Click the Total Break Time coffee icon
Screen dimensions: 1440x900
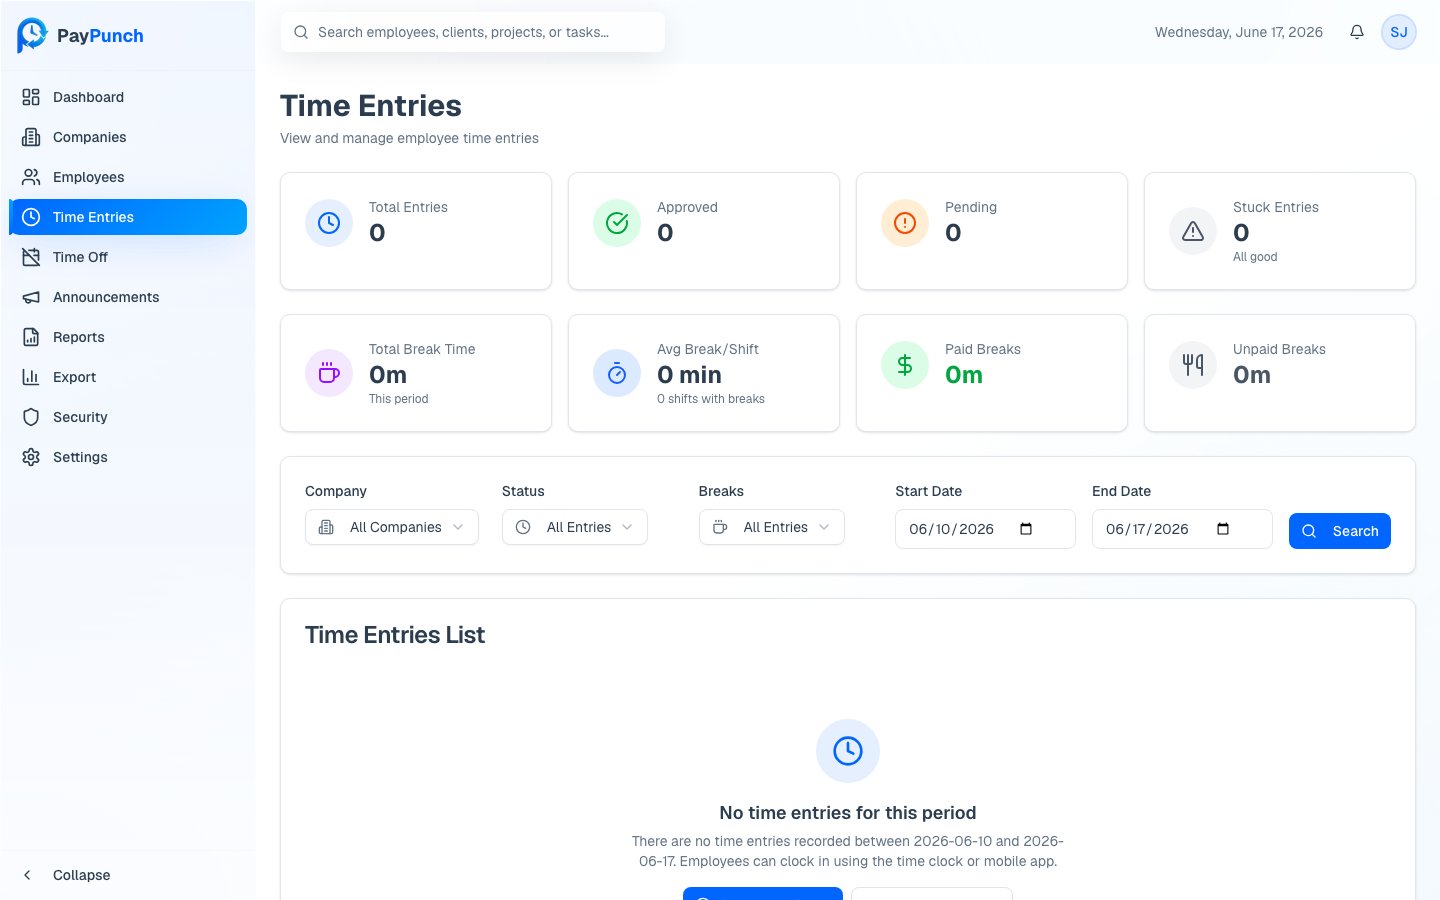(329, 373)
